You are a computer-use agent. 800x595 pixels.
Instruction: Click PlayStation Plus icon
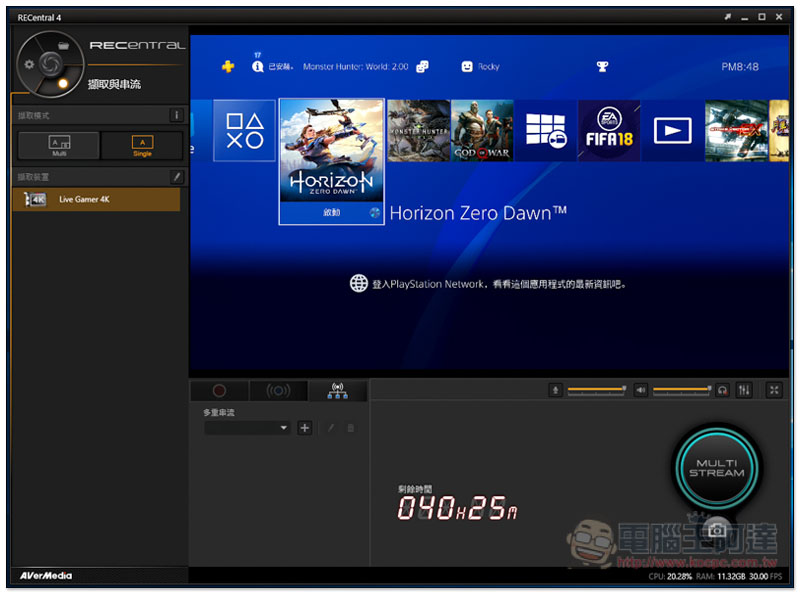click(x=228, y=66)
